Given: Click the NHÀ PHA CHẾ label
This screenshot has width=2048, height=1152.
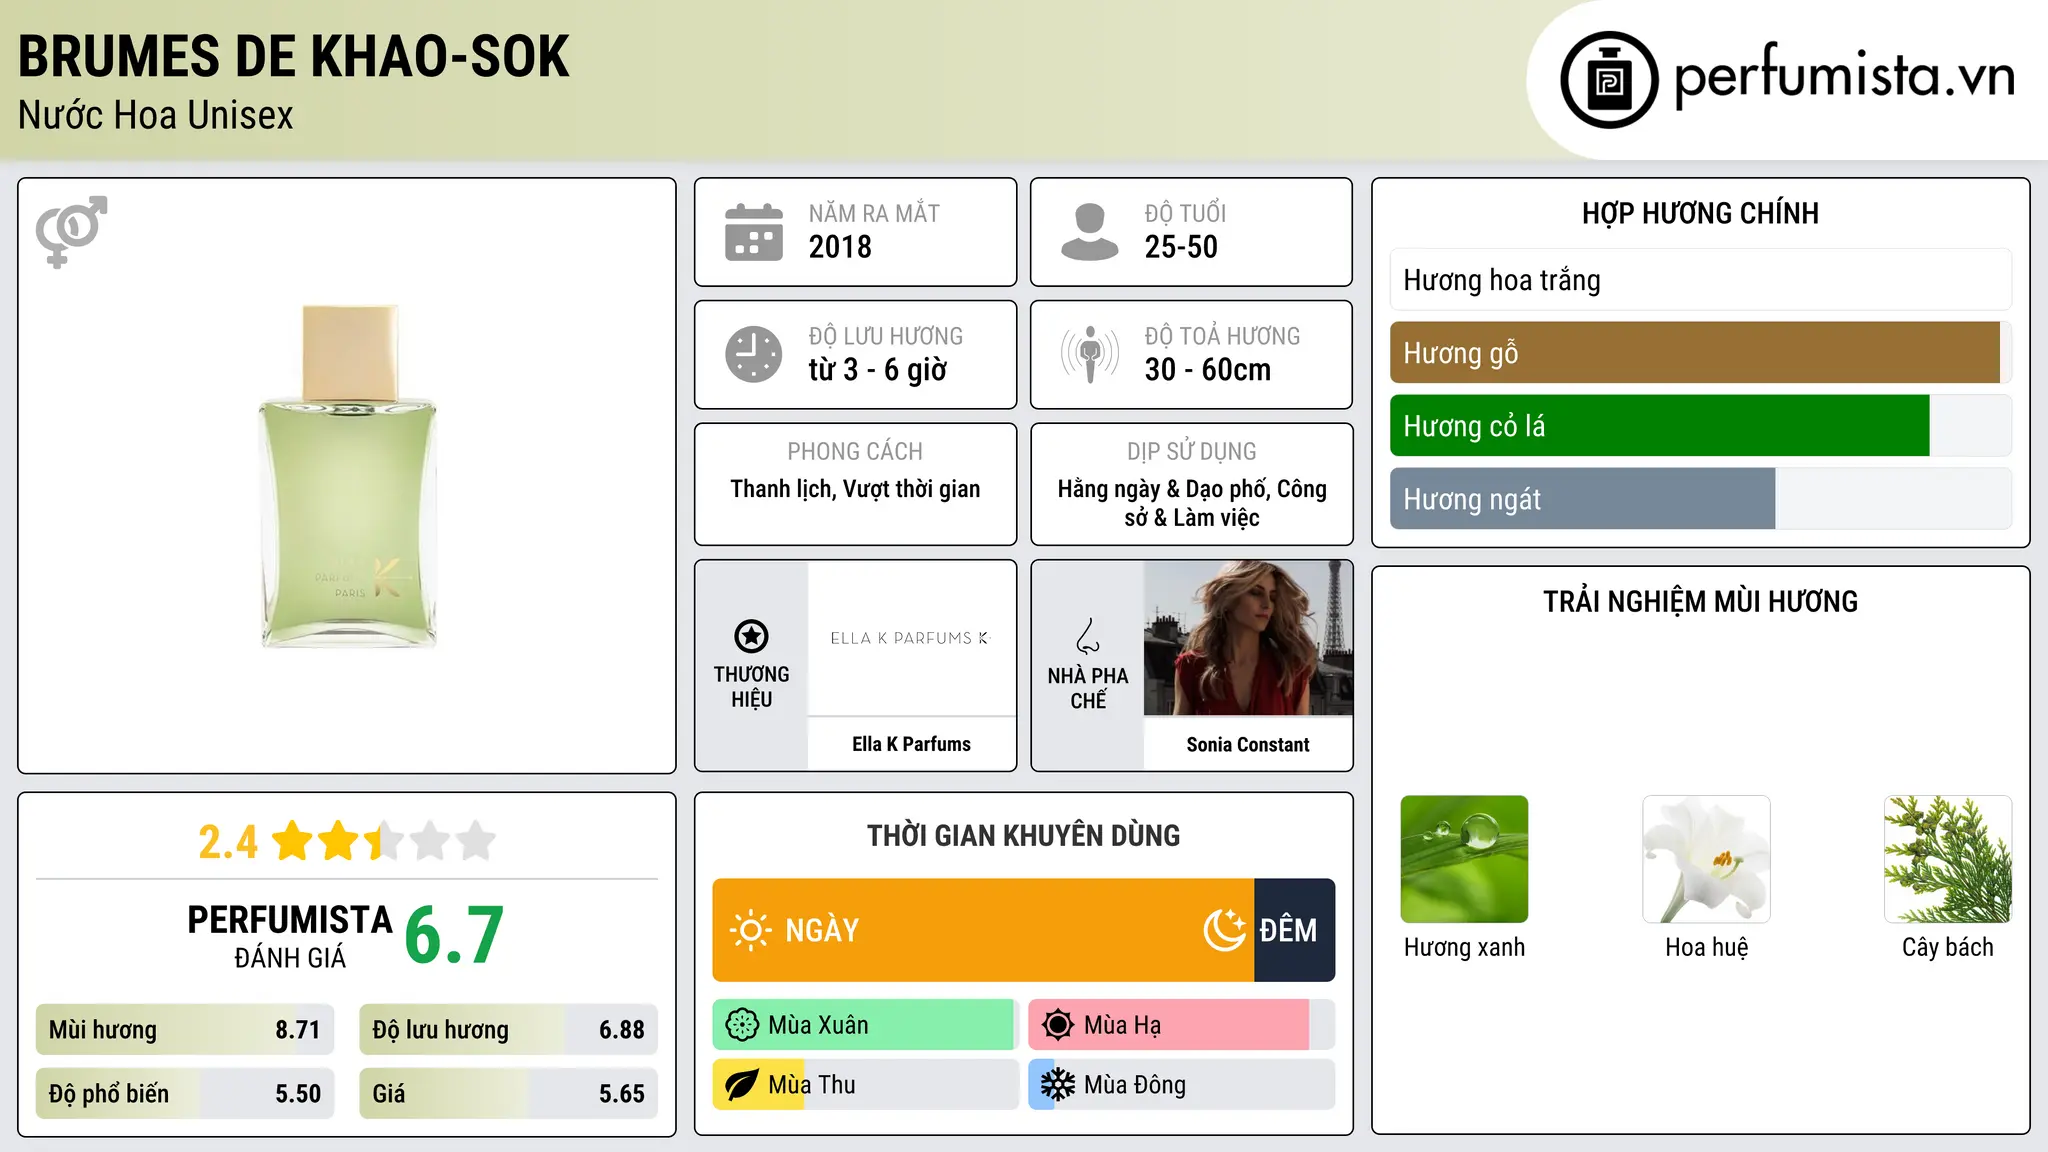Looking at the screenshot, I should (x=1088, y=688).
